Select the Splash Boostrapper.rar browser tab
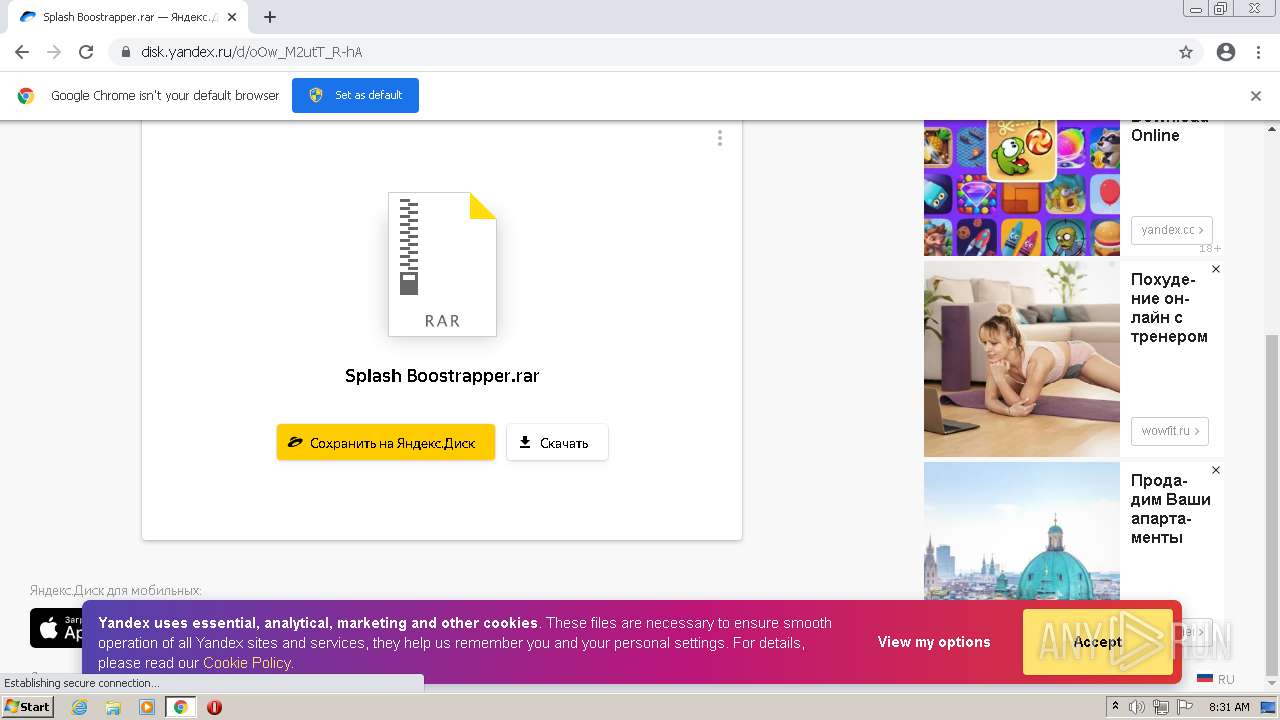1280x720 pixels. click(128, 17)
